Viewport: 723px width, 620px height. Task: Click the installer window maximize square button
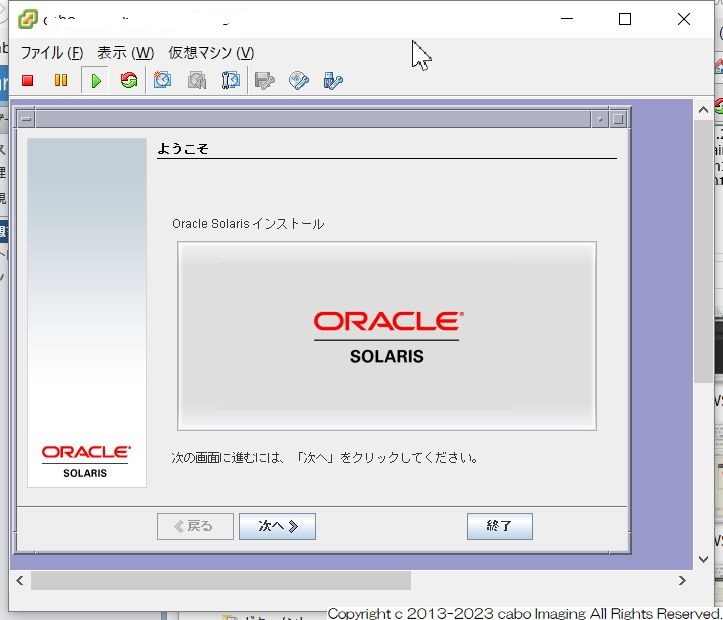pyautogui.click(x=618, y=119)
